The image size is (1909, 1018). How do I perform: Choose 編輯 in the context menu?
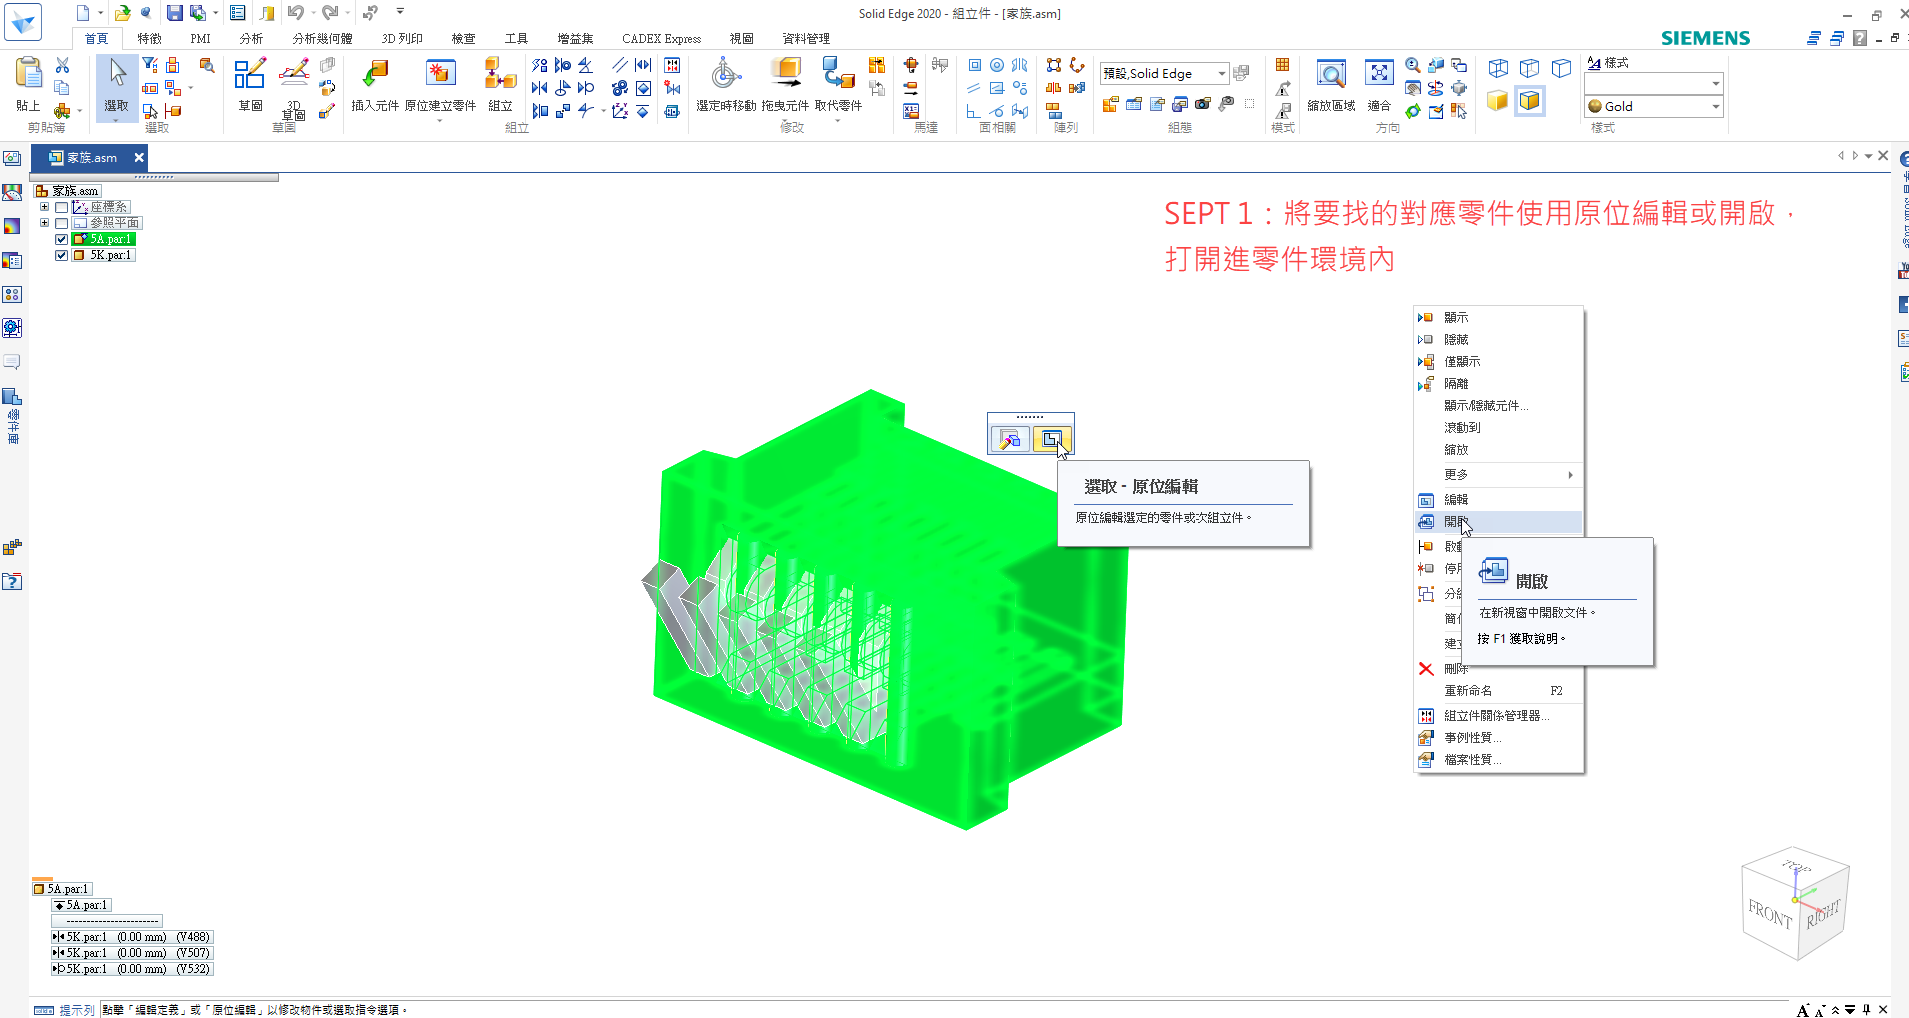click(x=1498, y=499)
